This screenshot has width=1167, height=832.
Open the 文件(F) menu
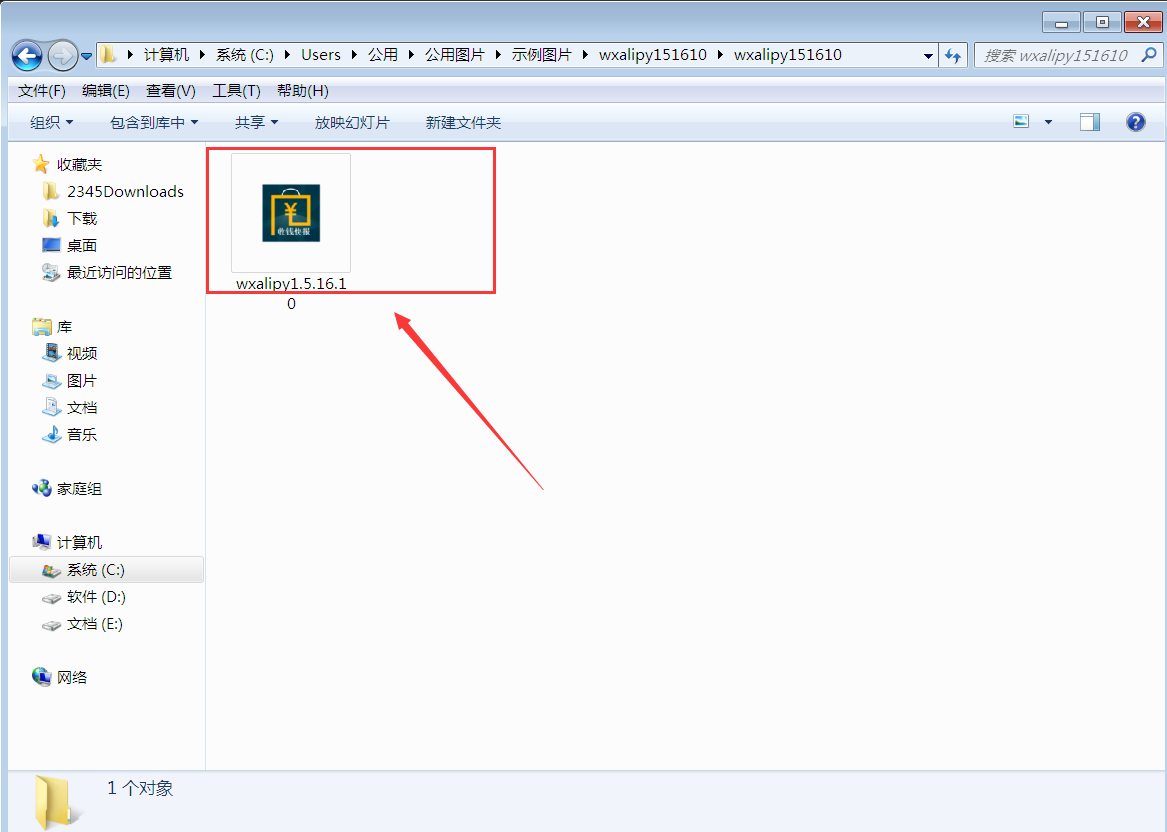[42, 91]
